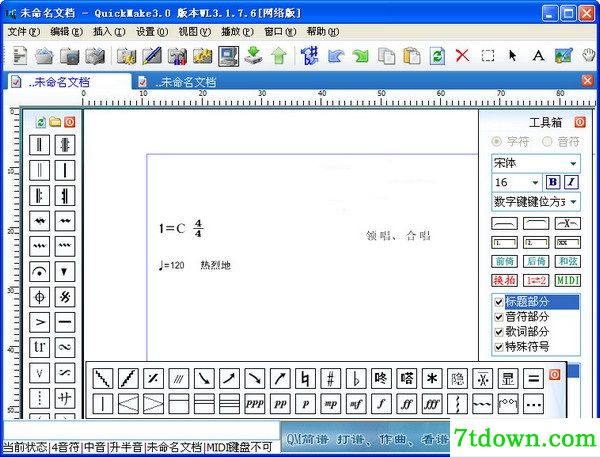Click the 热烈地 expression text
600x457 pixels.
pyautogui.click(x=215, y=265)
